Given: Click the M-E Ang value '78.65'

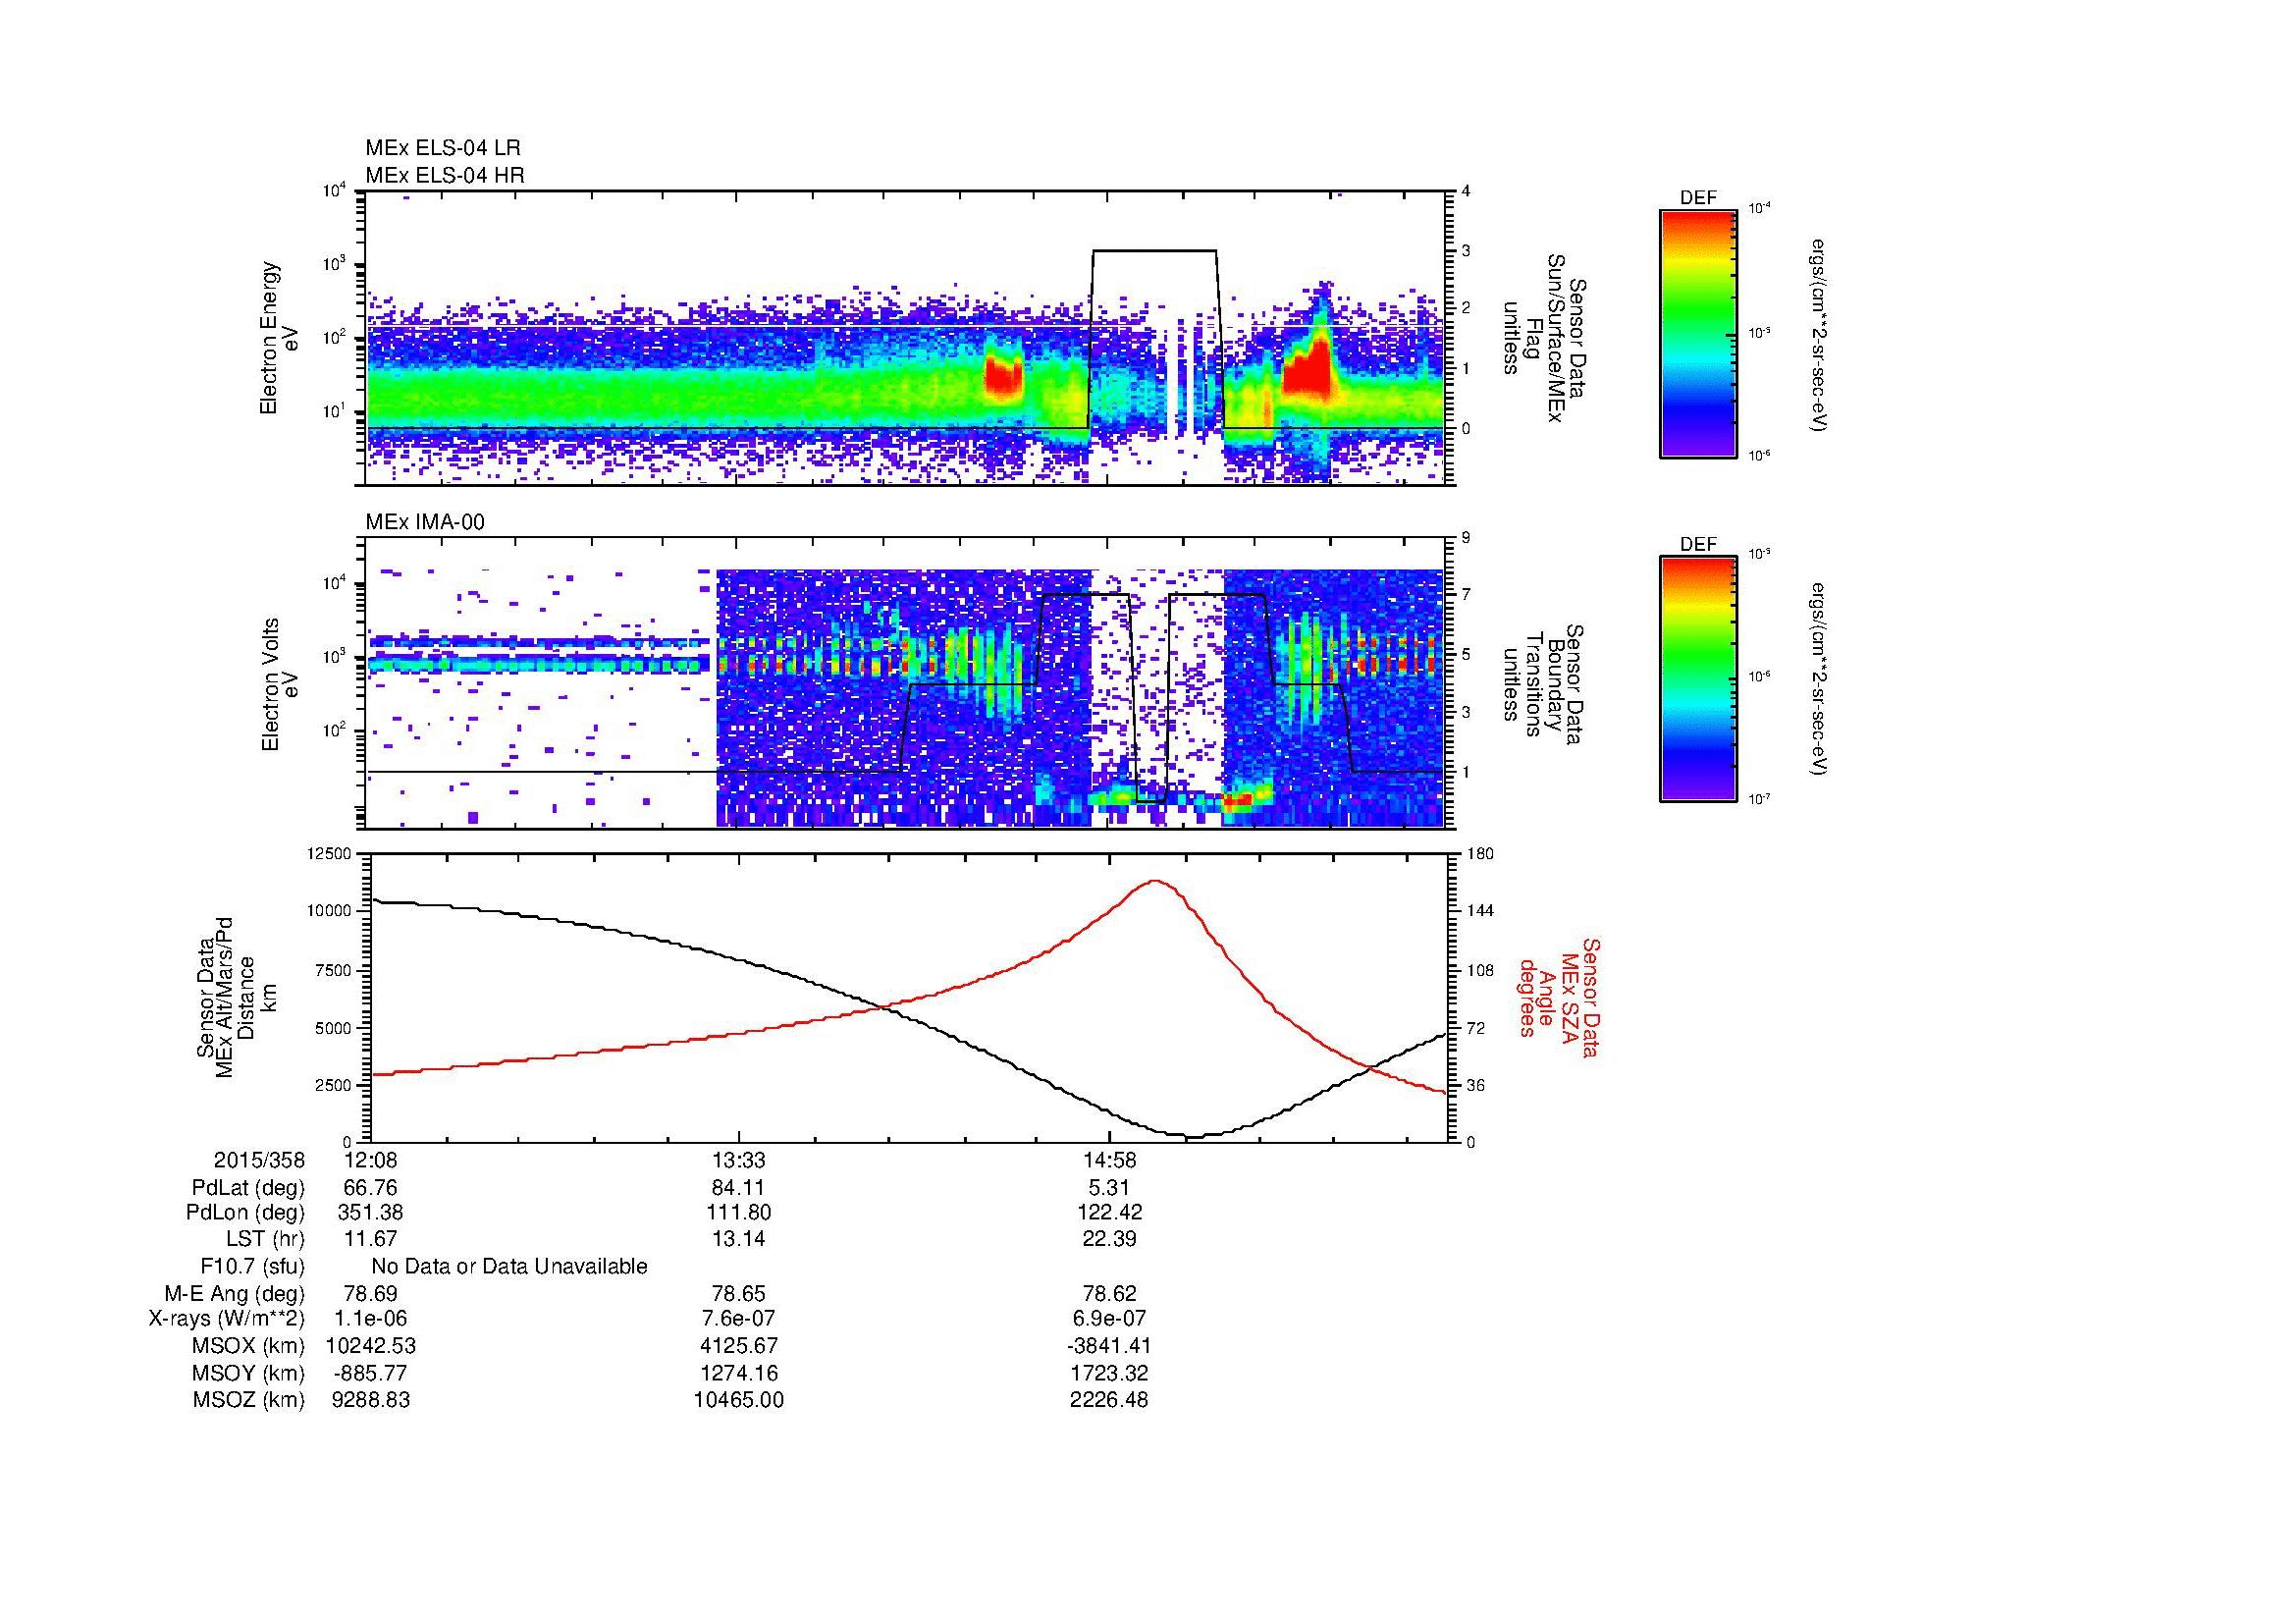Looking at the screenshot, I should (x=739, y=1294).
